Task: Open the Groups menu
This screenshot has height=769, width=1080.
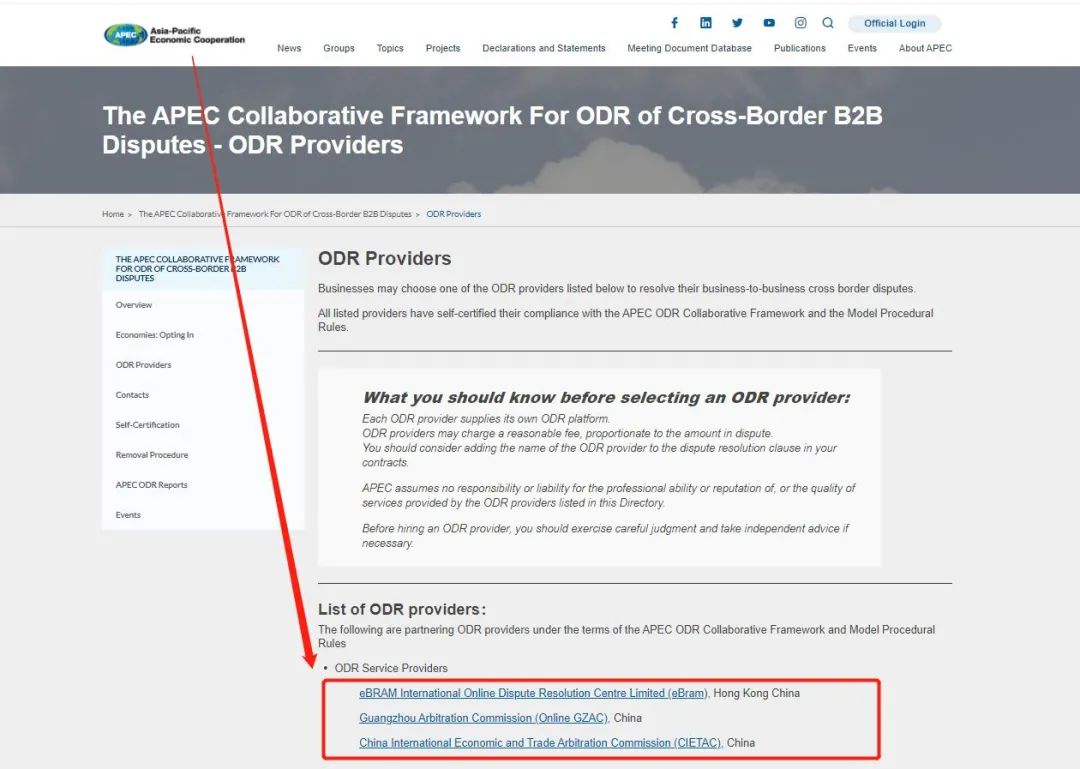Action: (338, 48)
